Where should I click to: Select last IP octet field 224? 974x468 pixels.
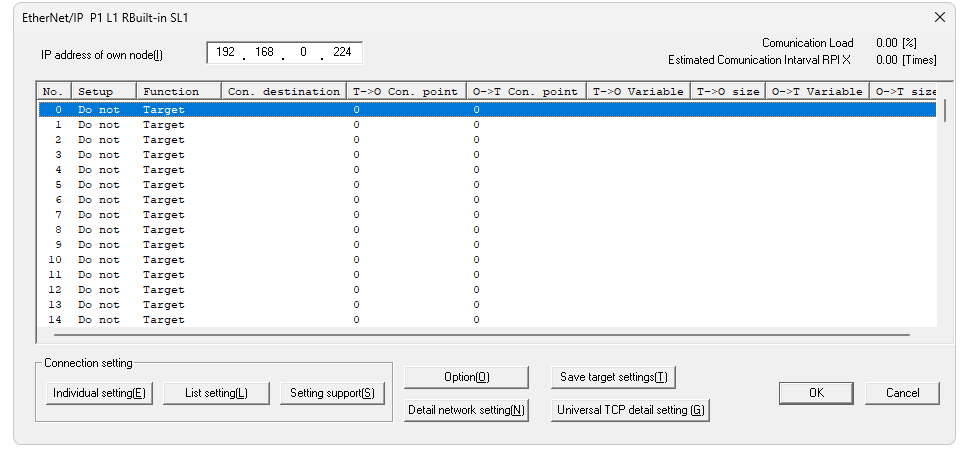[x=342, y=52]
